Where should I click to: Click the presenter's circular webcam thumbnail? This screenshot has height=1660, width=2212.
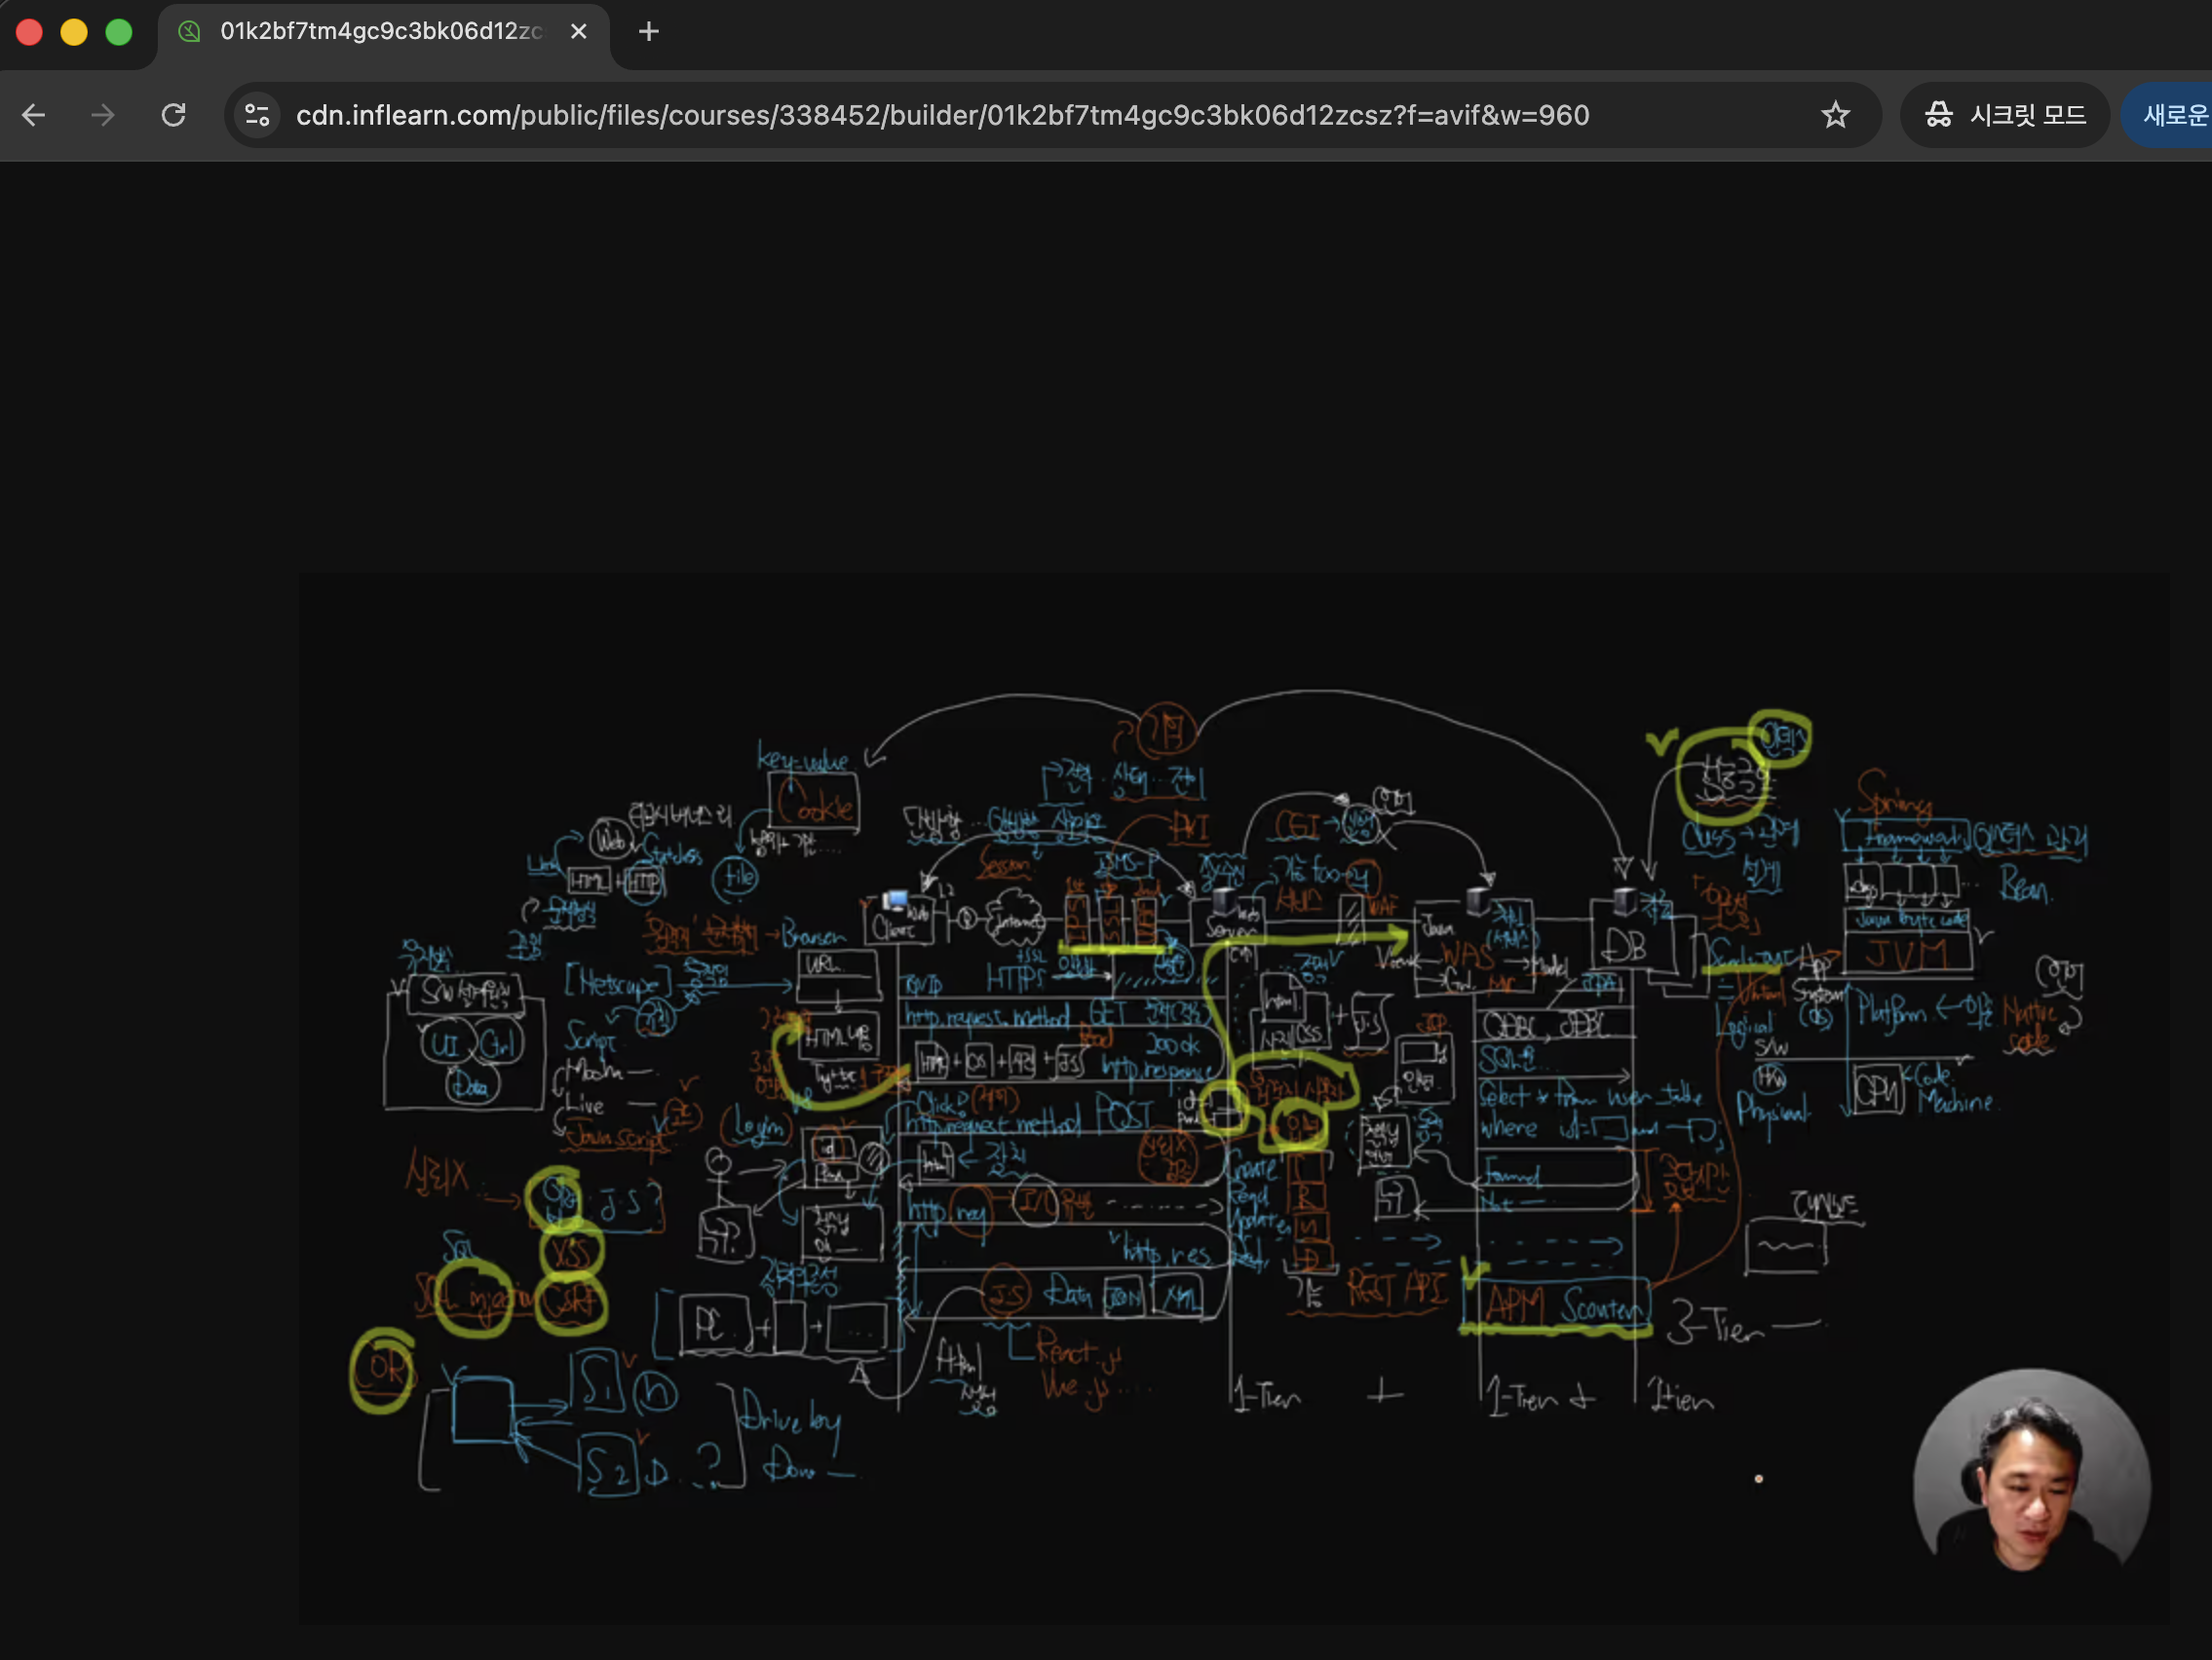click(x=2030, y=1470)
